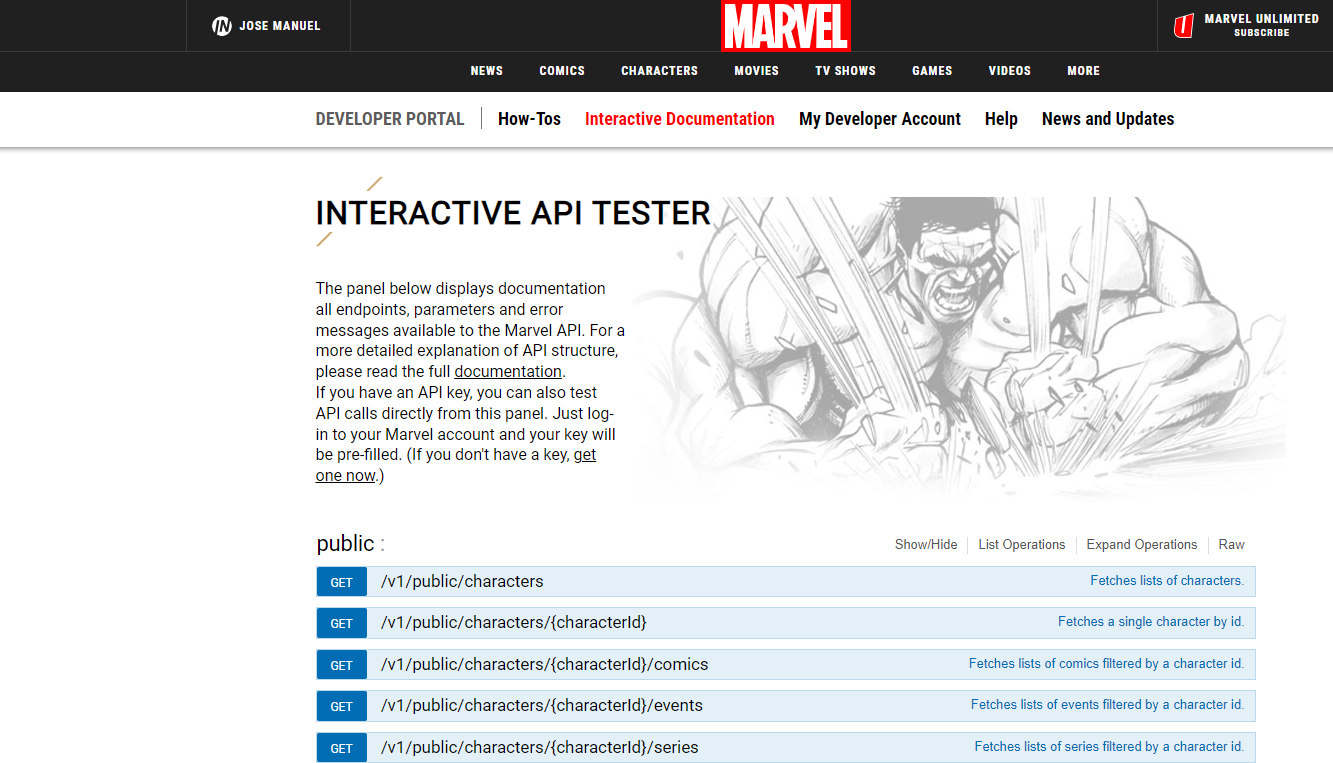The width and height of the screenshot is (1333, 763).
Task: Click the 'public' resource heading
Action: pos(345,544)
